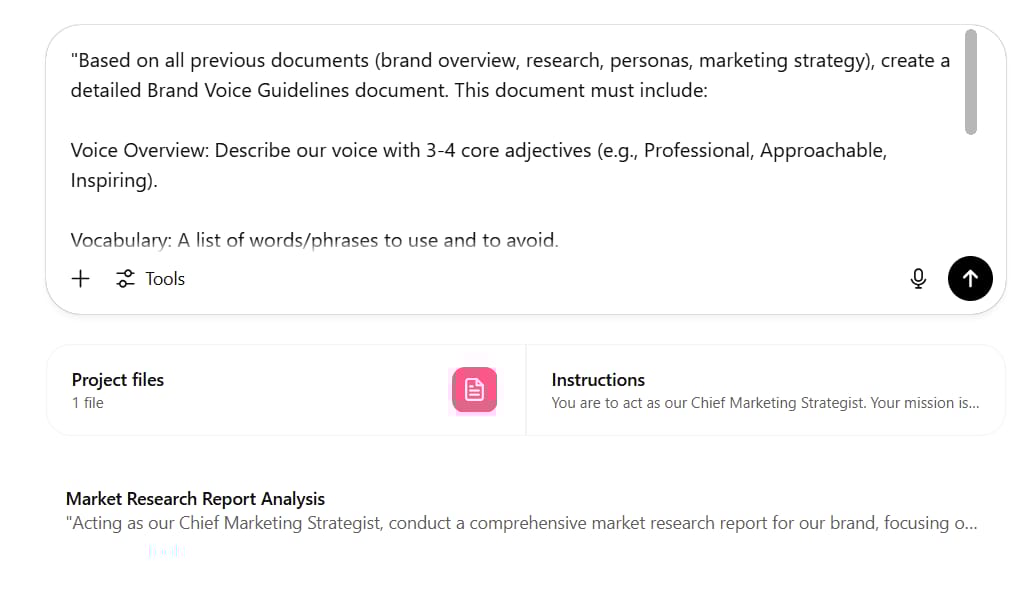The width and height of the screenshot is (1035, 592).
Task: Open the Instructions heading
Action: pyautogui.click(x=598, y=380)
